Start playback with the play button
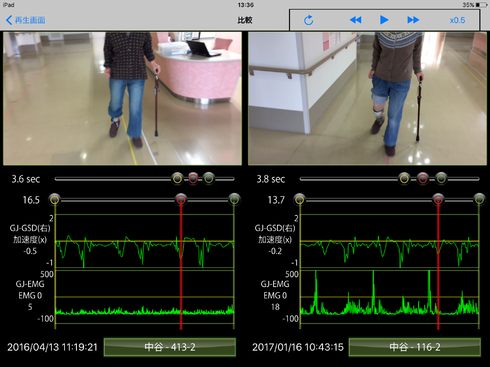This screenshot has height=367, width=490. point(384,20)
